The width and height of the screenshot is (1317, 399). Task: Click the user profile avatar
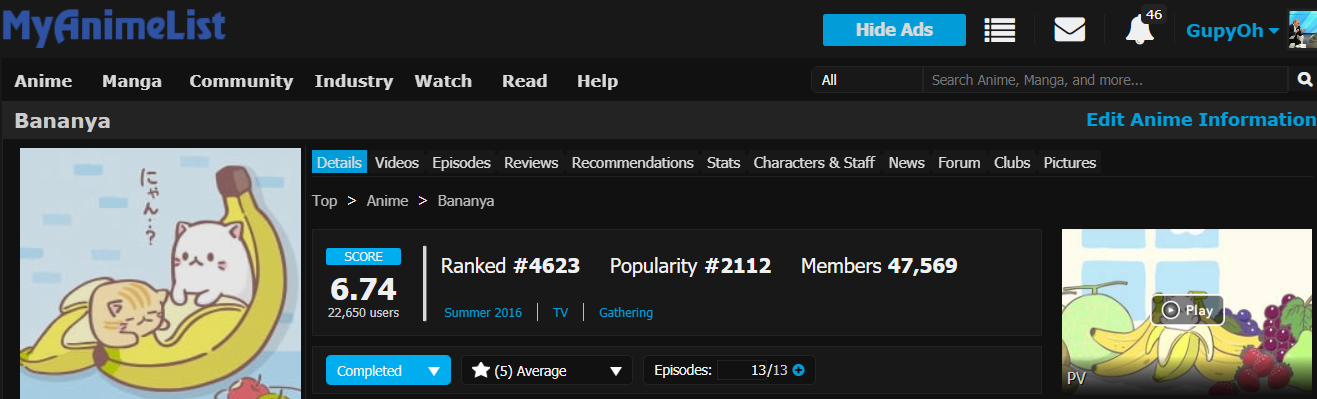tap(1302, 30)
